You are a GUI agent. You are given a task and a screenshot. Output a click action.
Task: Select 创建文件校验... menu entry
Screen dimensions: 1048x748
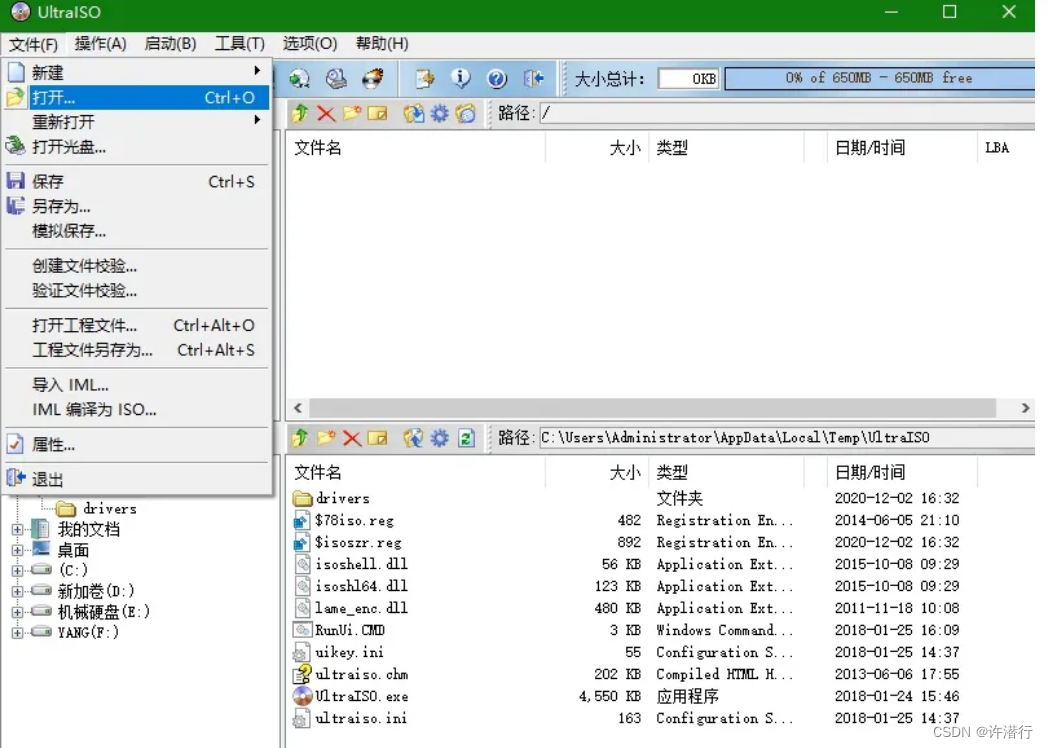[136, 266]
